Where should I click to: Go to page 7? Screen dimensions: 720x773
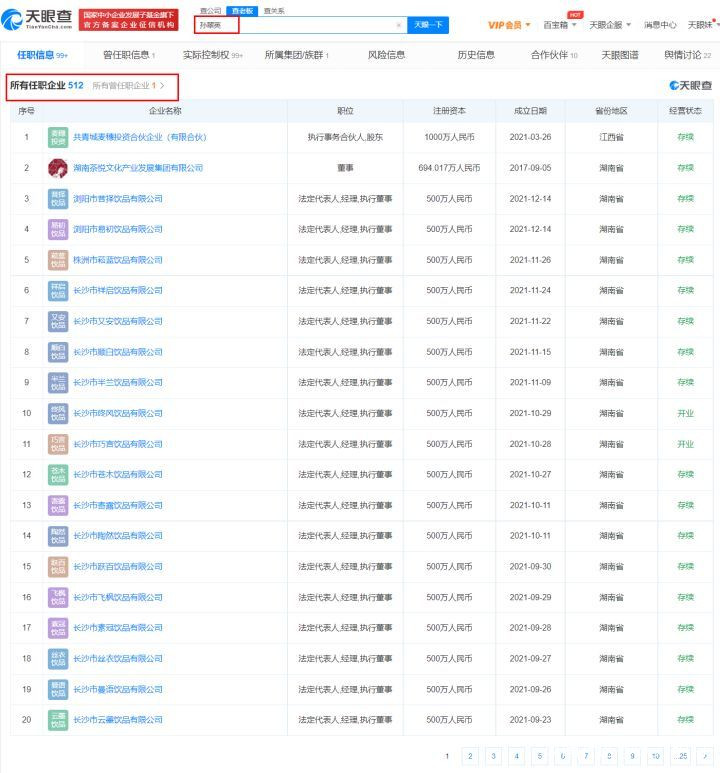point(586,756)
